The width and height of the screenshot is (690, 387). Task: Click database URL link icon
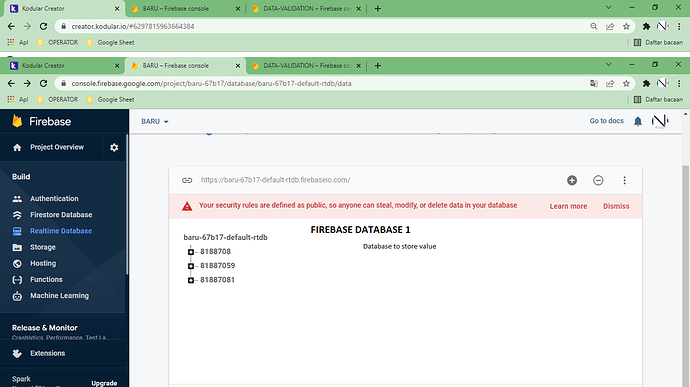[x=187, y=180]
